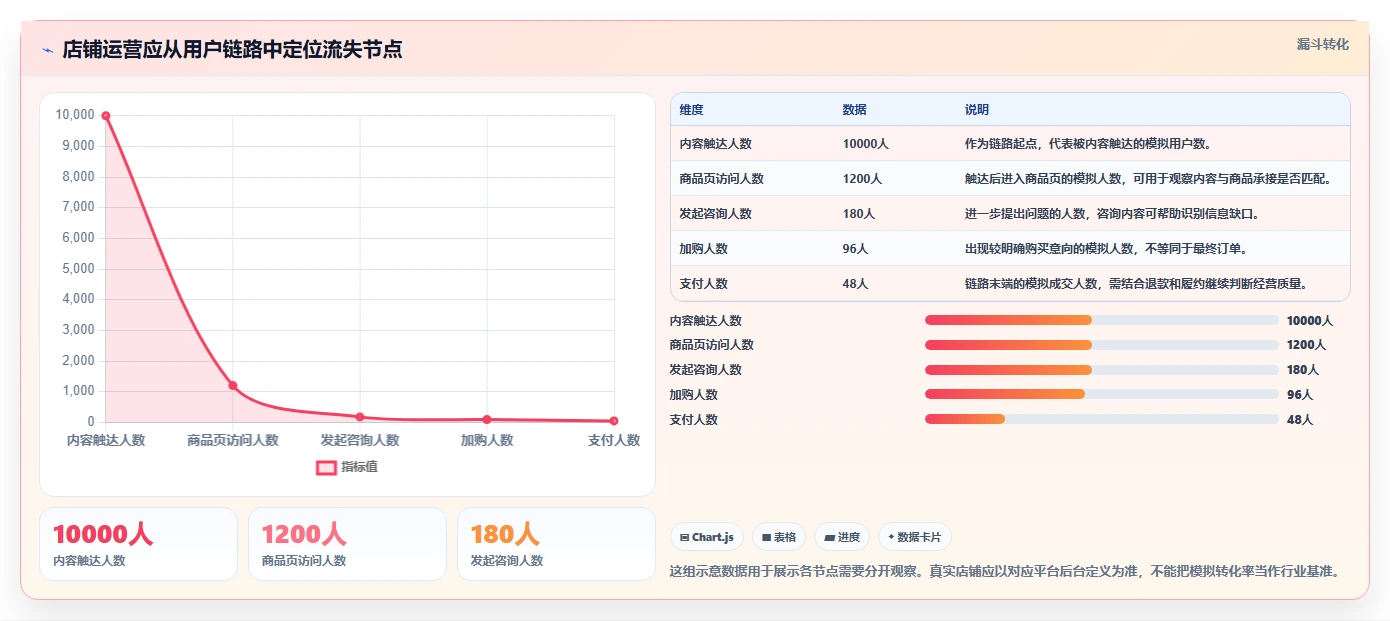Click the 内容触达人数 progress bar
1390x621 pixels.
coord(1102,320)
